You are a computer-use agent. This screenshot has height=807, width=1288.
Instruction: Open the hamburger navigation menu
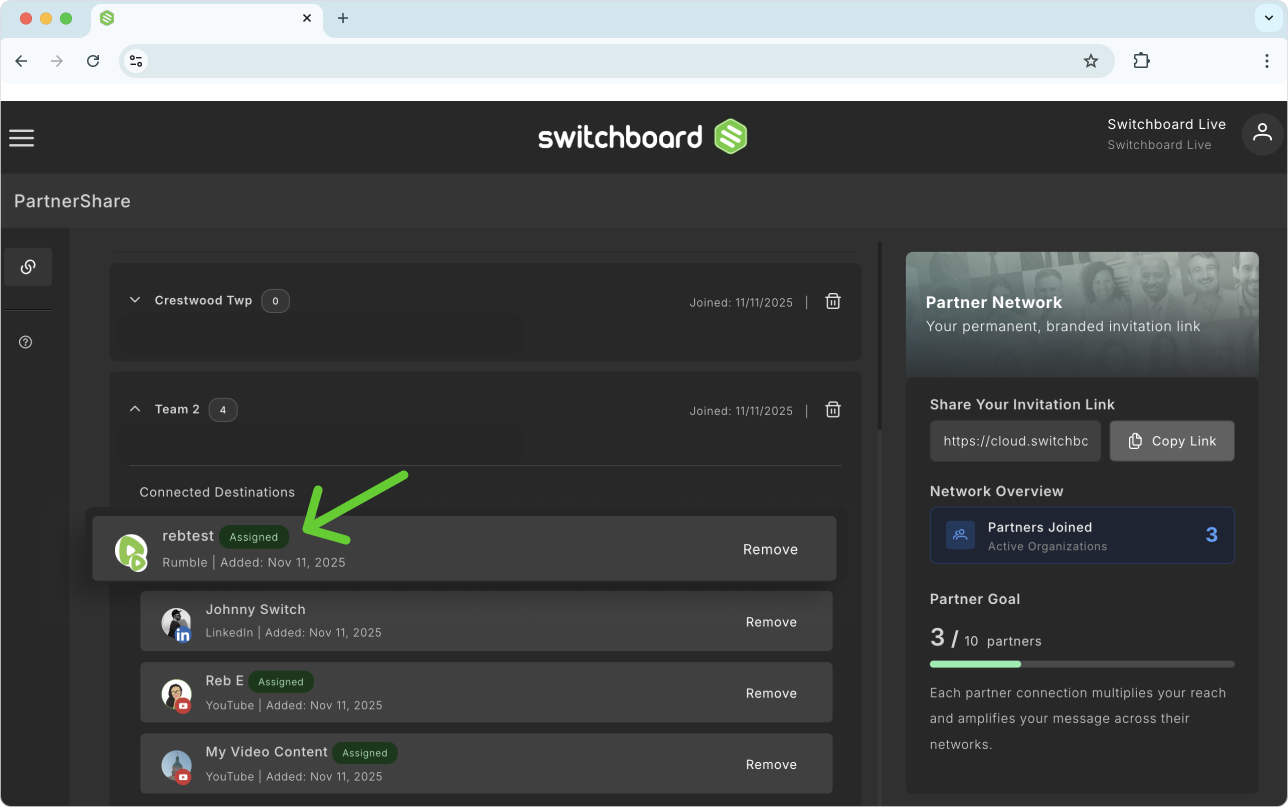[22, 138]
